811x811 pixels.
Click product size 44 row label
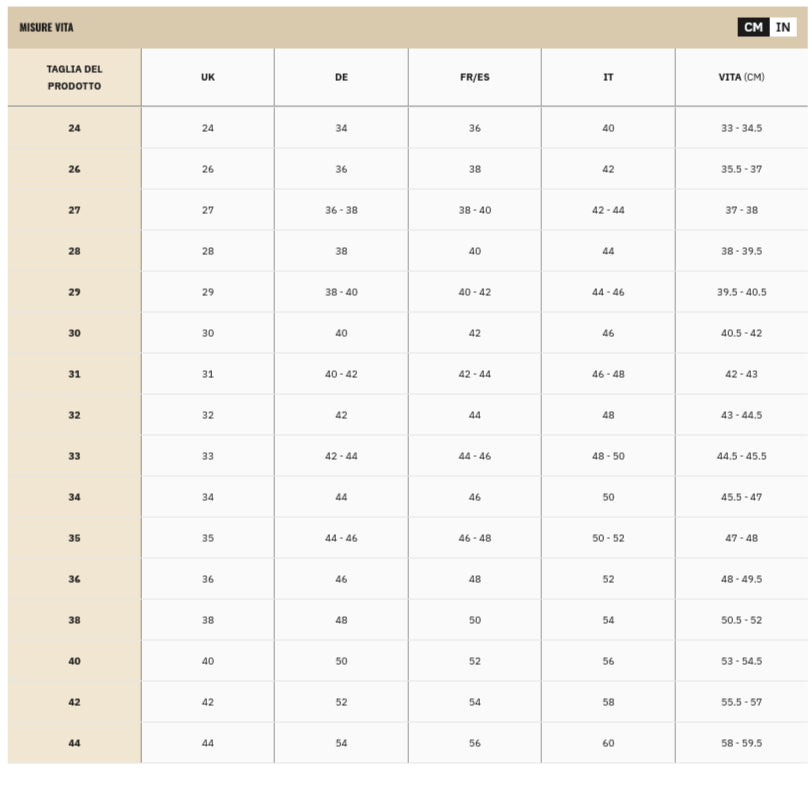pos(74,743)
